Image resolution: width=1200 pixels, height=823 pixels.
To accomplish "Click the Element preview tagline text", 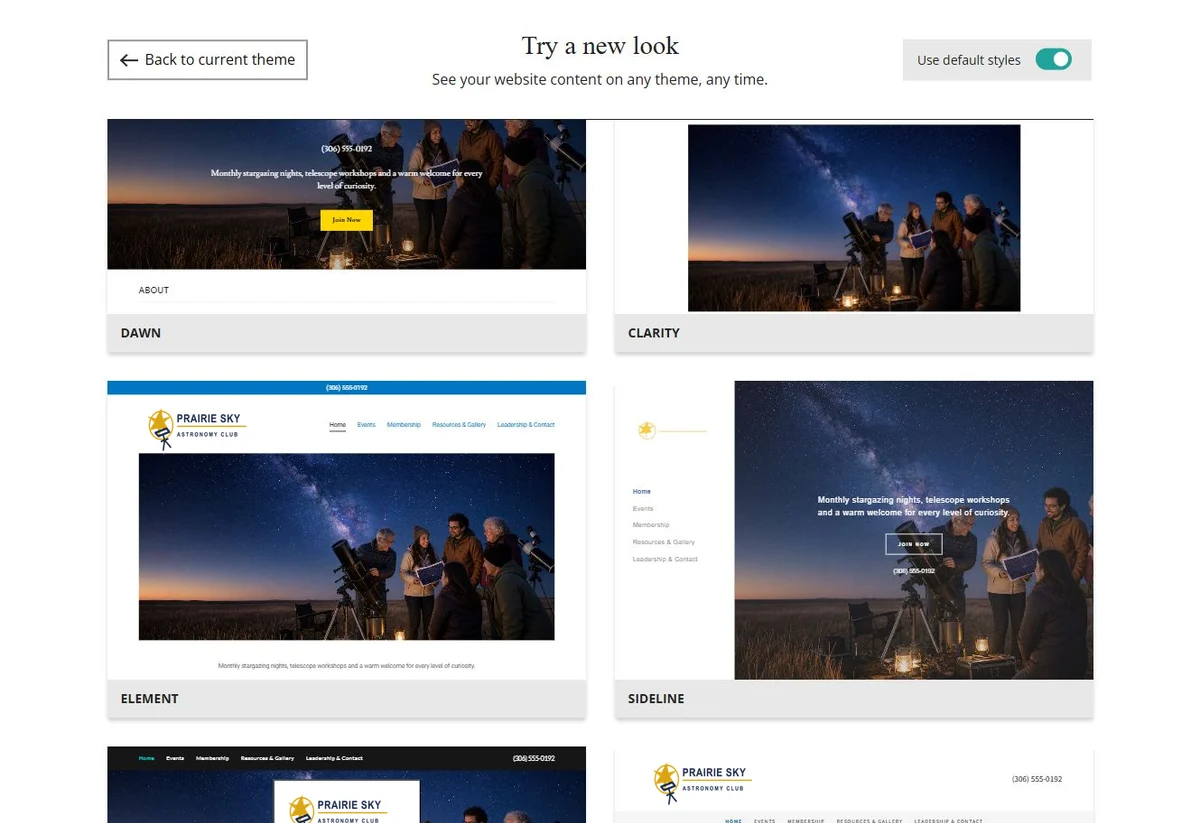I will click(346, 665).
